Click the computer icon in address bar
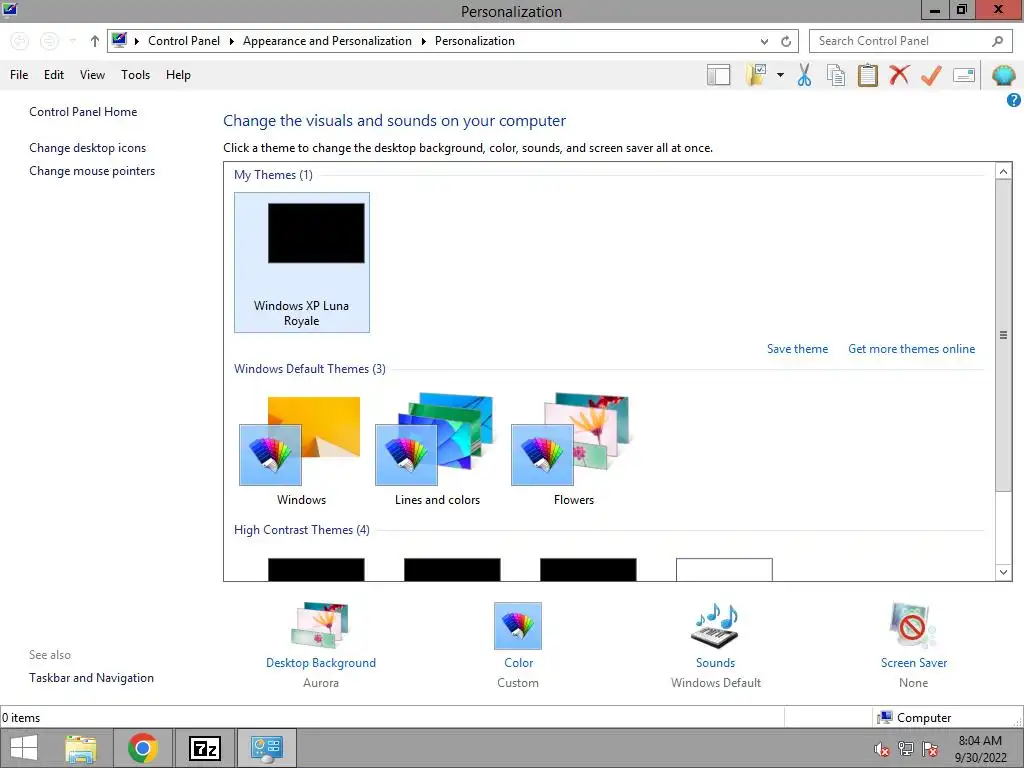The width and height of the screenshot is (1024, 768). (119, 40)
